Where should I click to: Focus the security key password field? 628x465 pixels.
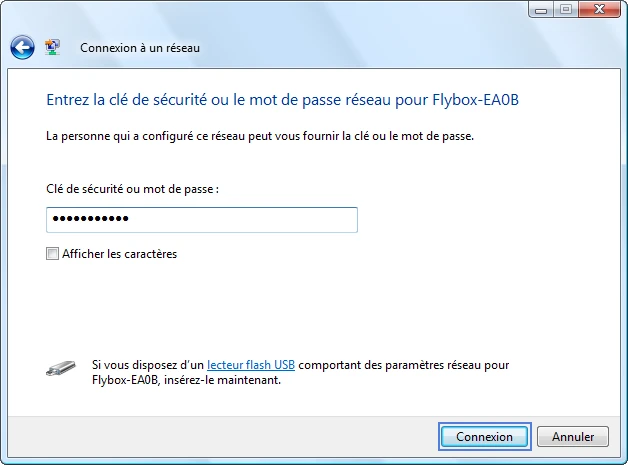[x=202, y=219]
